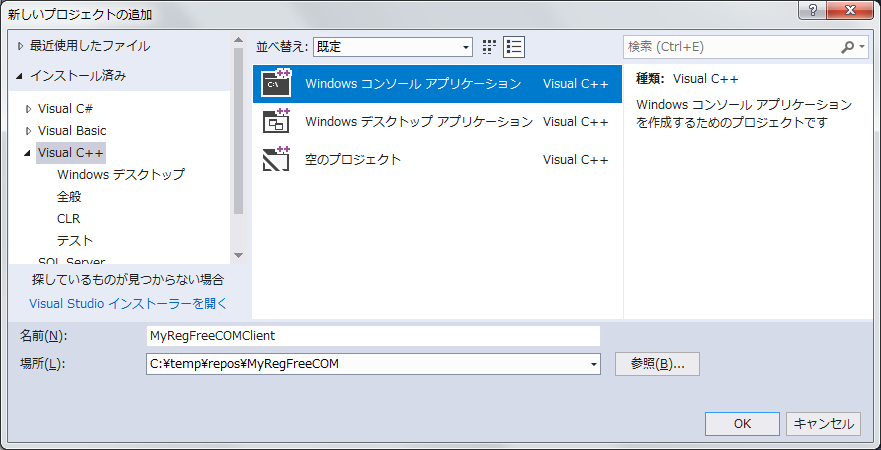The image size is (881, 450).
Task: Select Windows デスクトップ under Visual C++
Action: coord(121,175)
